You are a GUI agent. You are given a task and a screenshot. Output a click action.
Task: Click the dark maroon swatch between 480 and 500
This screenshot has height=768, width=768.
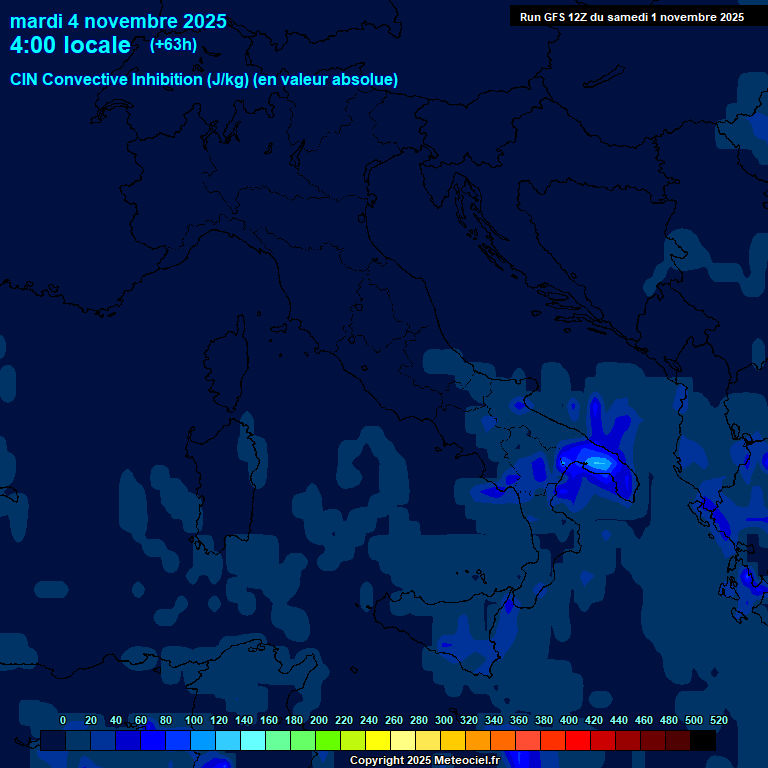pos(678,740)
